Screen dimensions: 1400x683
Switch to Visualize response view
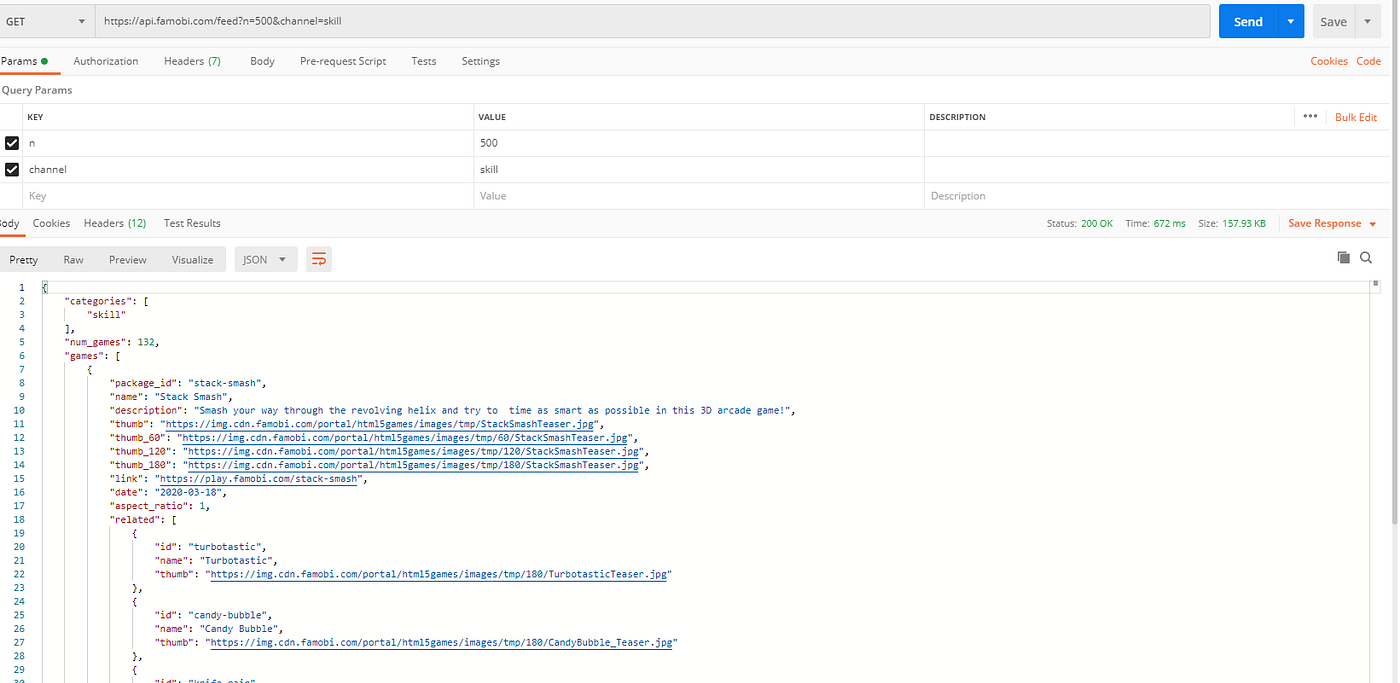pos(193,260)
